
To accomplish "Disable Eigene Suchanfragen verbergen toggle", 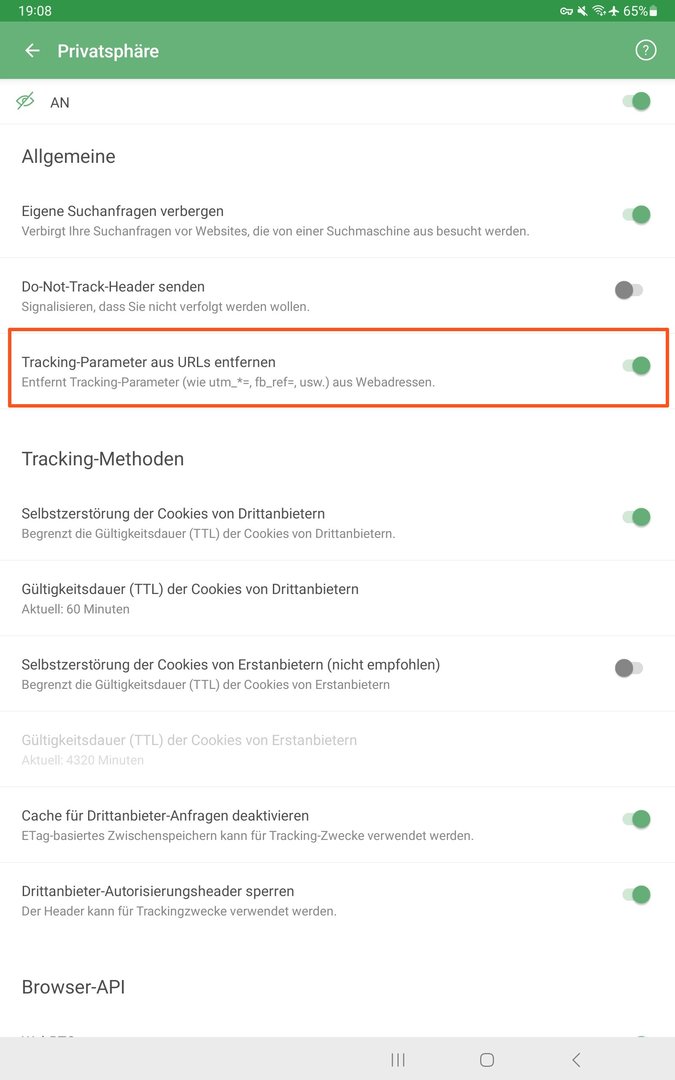I will point(636,214).
